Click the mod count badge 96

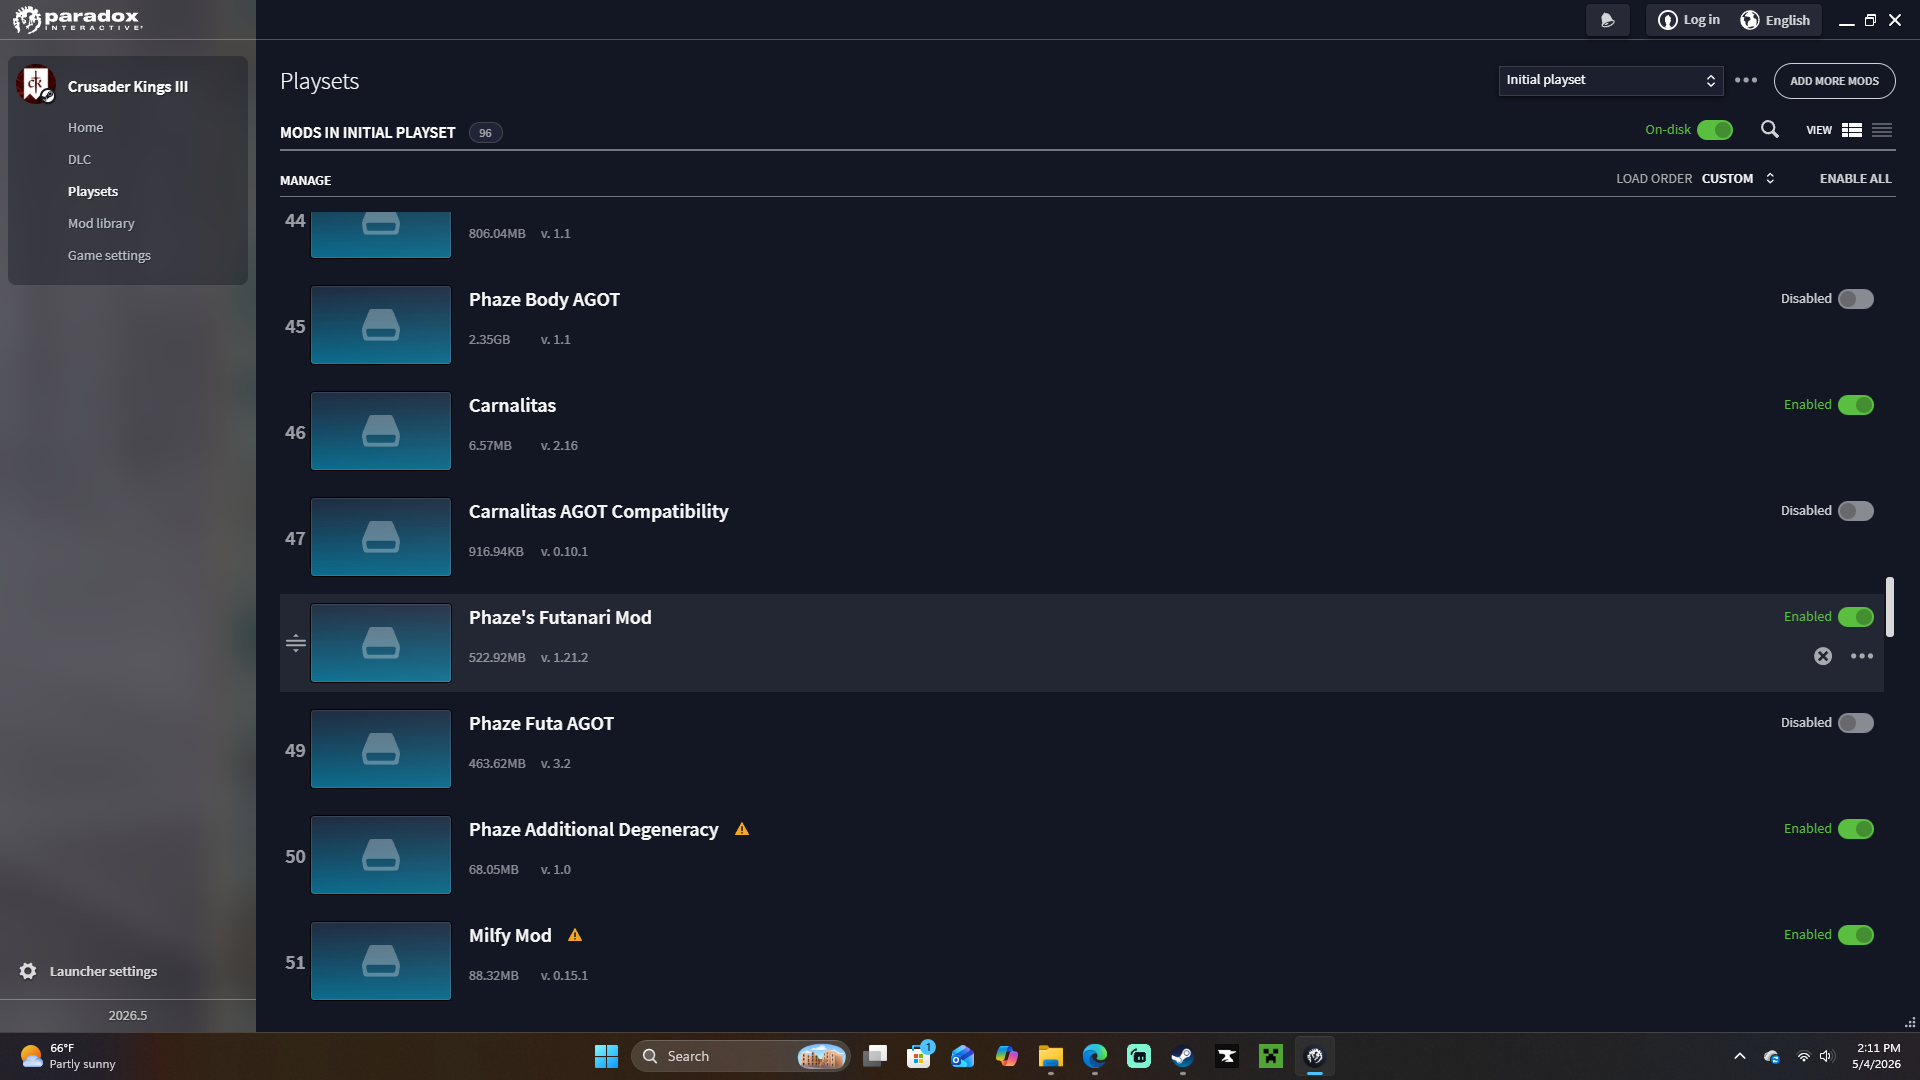(485, 132)
